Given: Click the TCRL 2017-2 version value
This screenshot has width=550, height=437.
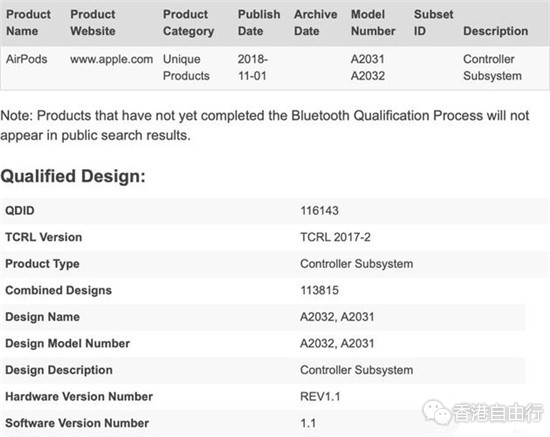Looking at the screenshot, I should [x=335, y=237].
